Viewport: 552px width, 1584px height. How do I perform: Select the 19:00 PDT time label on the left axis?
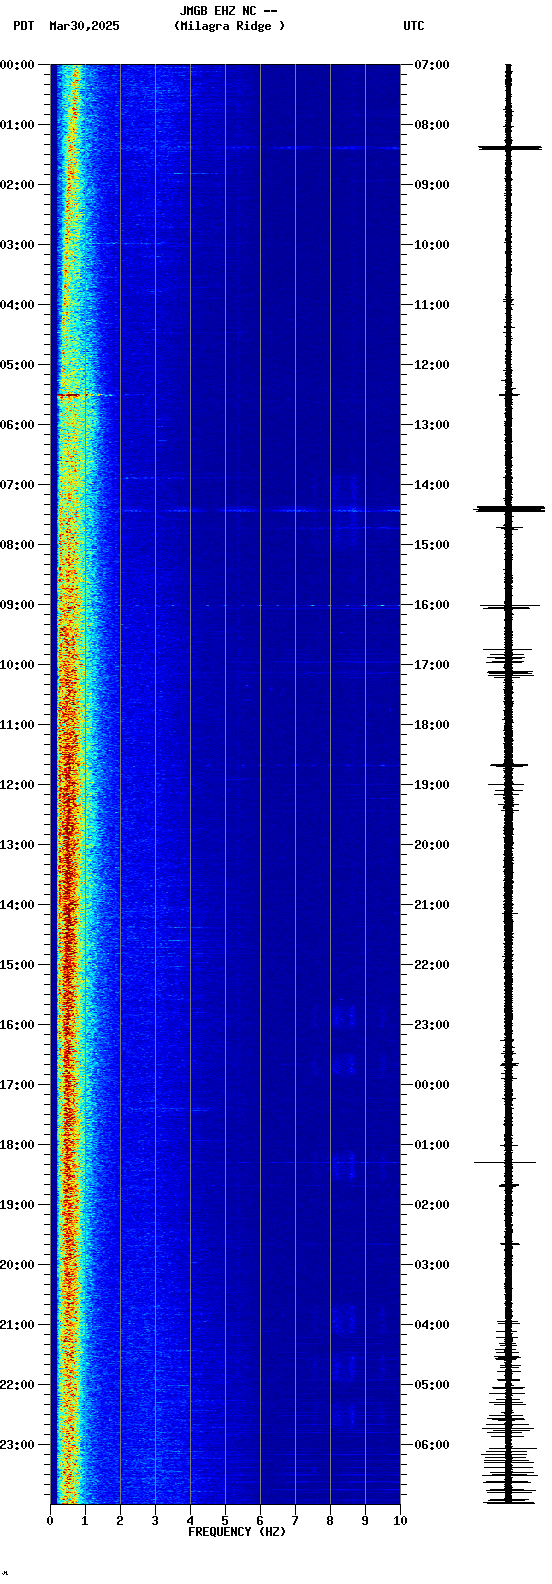[17, 1205]
